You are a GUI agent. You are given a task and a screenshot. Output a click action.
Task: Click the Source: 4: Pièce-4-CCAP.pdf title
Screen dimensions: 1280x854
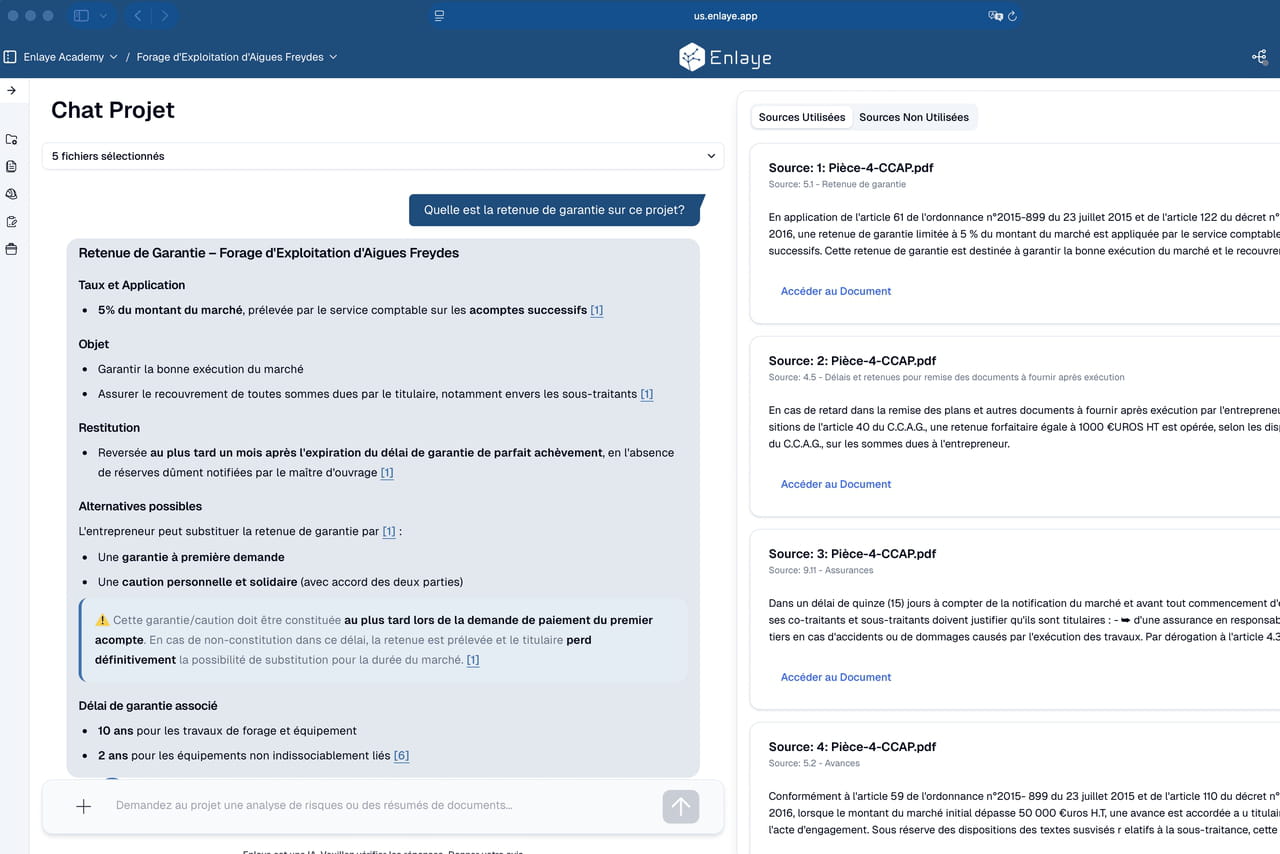tap(852, 747)
